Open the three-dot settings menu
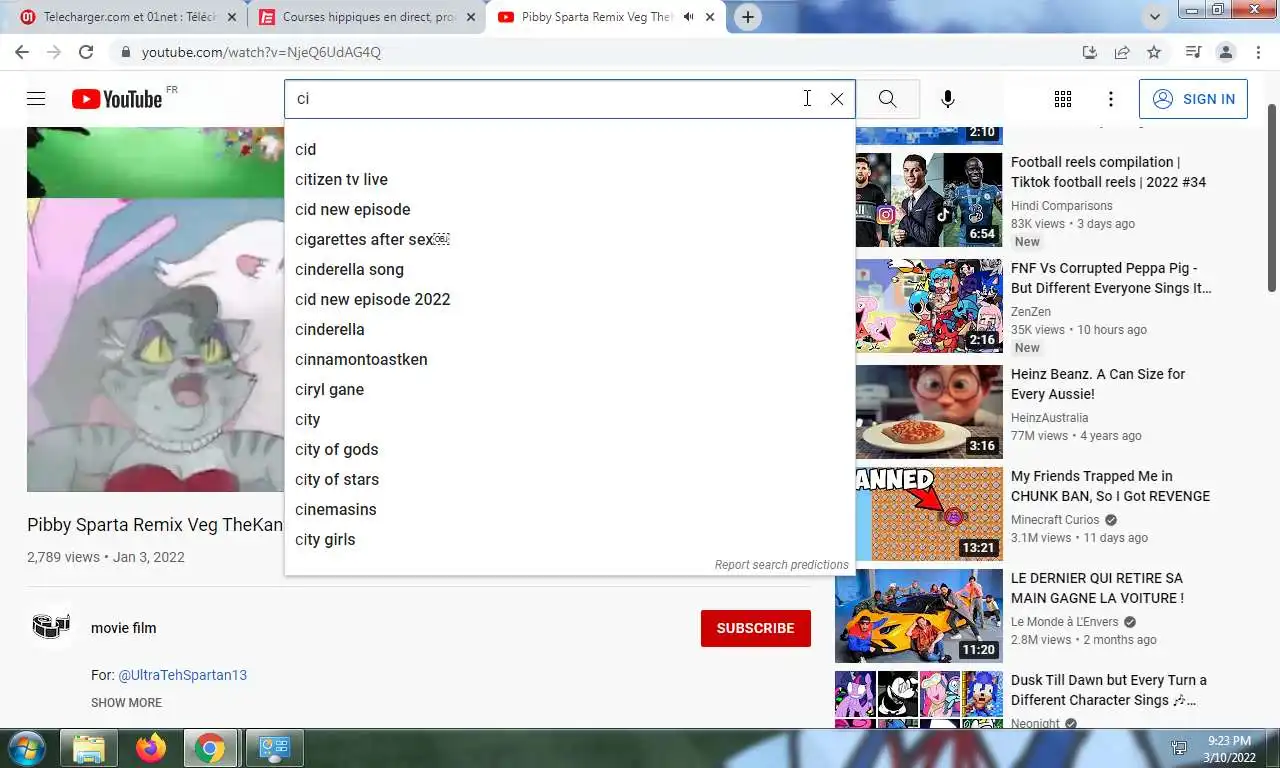This screenshot has height=768, width=1280. point(1110,99)
